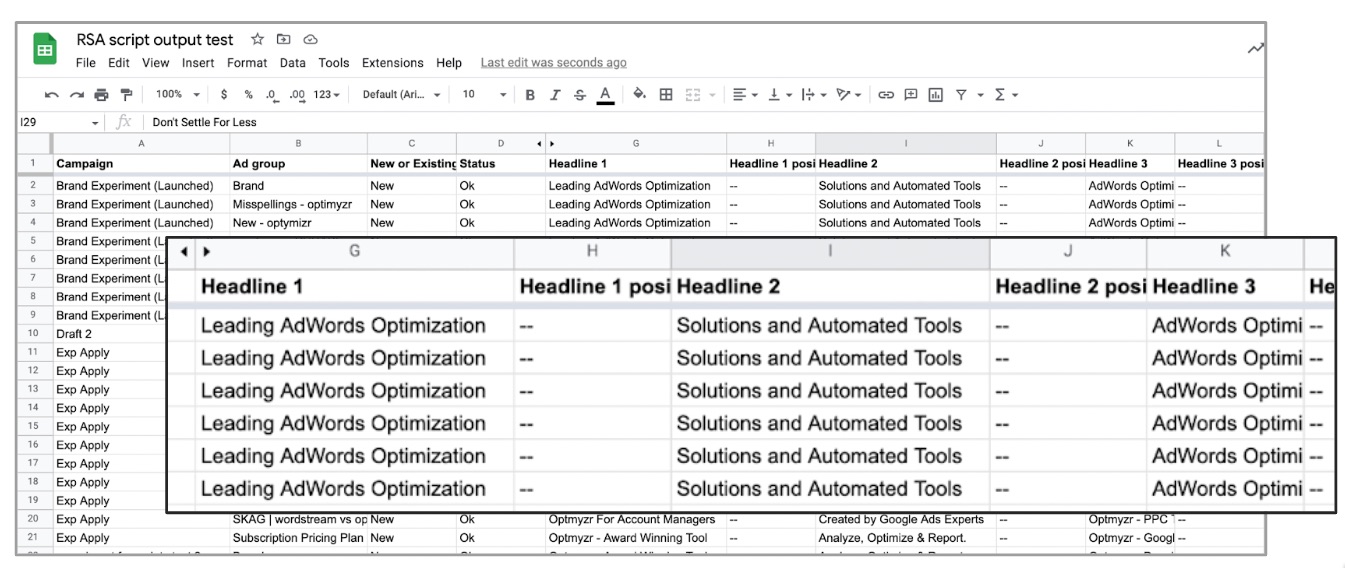Print the spreadsheet using the printer icon
The width and height of the screenshot is (1346, 568).
[x=101, y=95]
